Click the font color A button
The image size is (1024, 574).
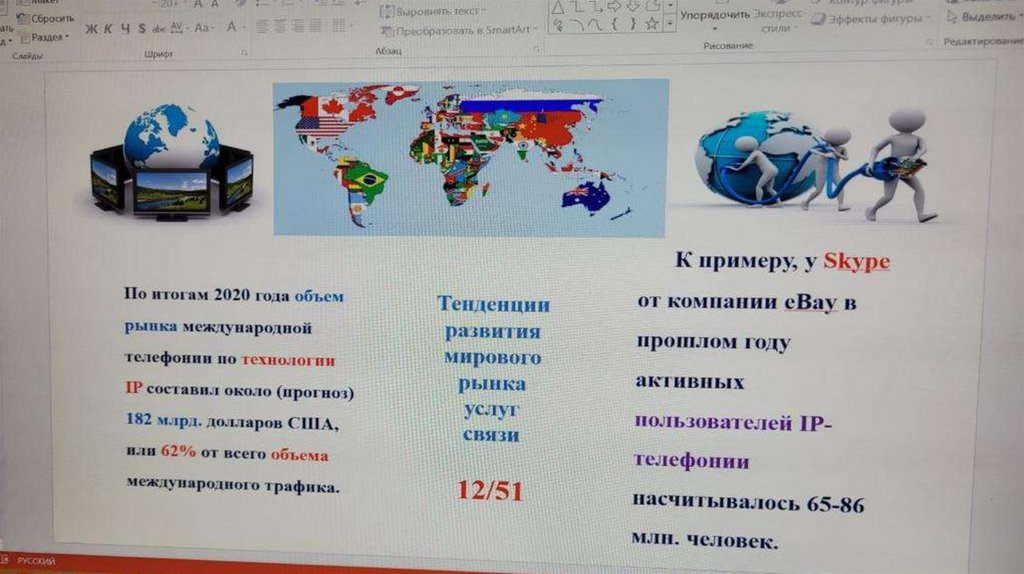pos(233,27)
